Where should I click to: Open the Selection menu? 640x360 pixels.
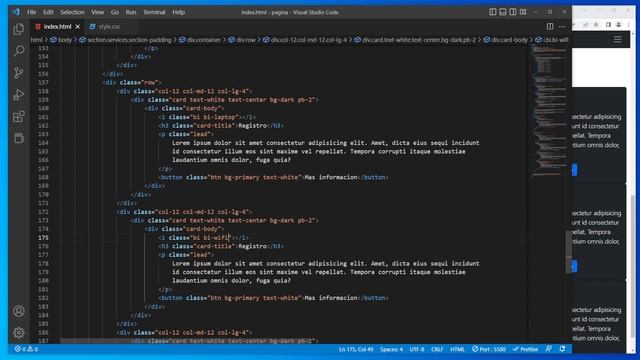point(72,12)
